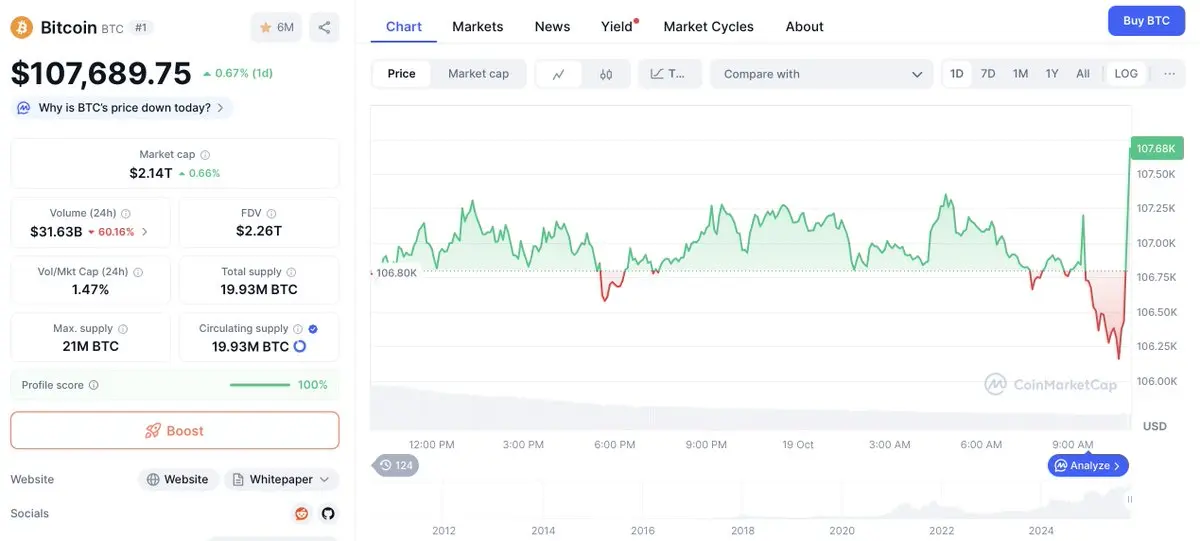Image resolution: width=1200 pixels, height=541 pixels.
Task: Click the Buy BTC button
Action: pyautogui.click(x=1146, y=21)
